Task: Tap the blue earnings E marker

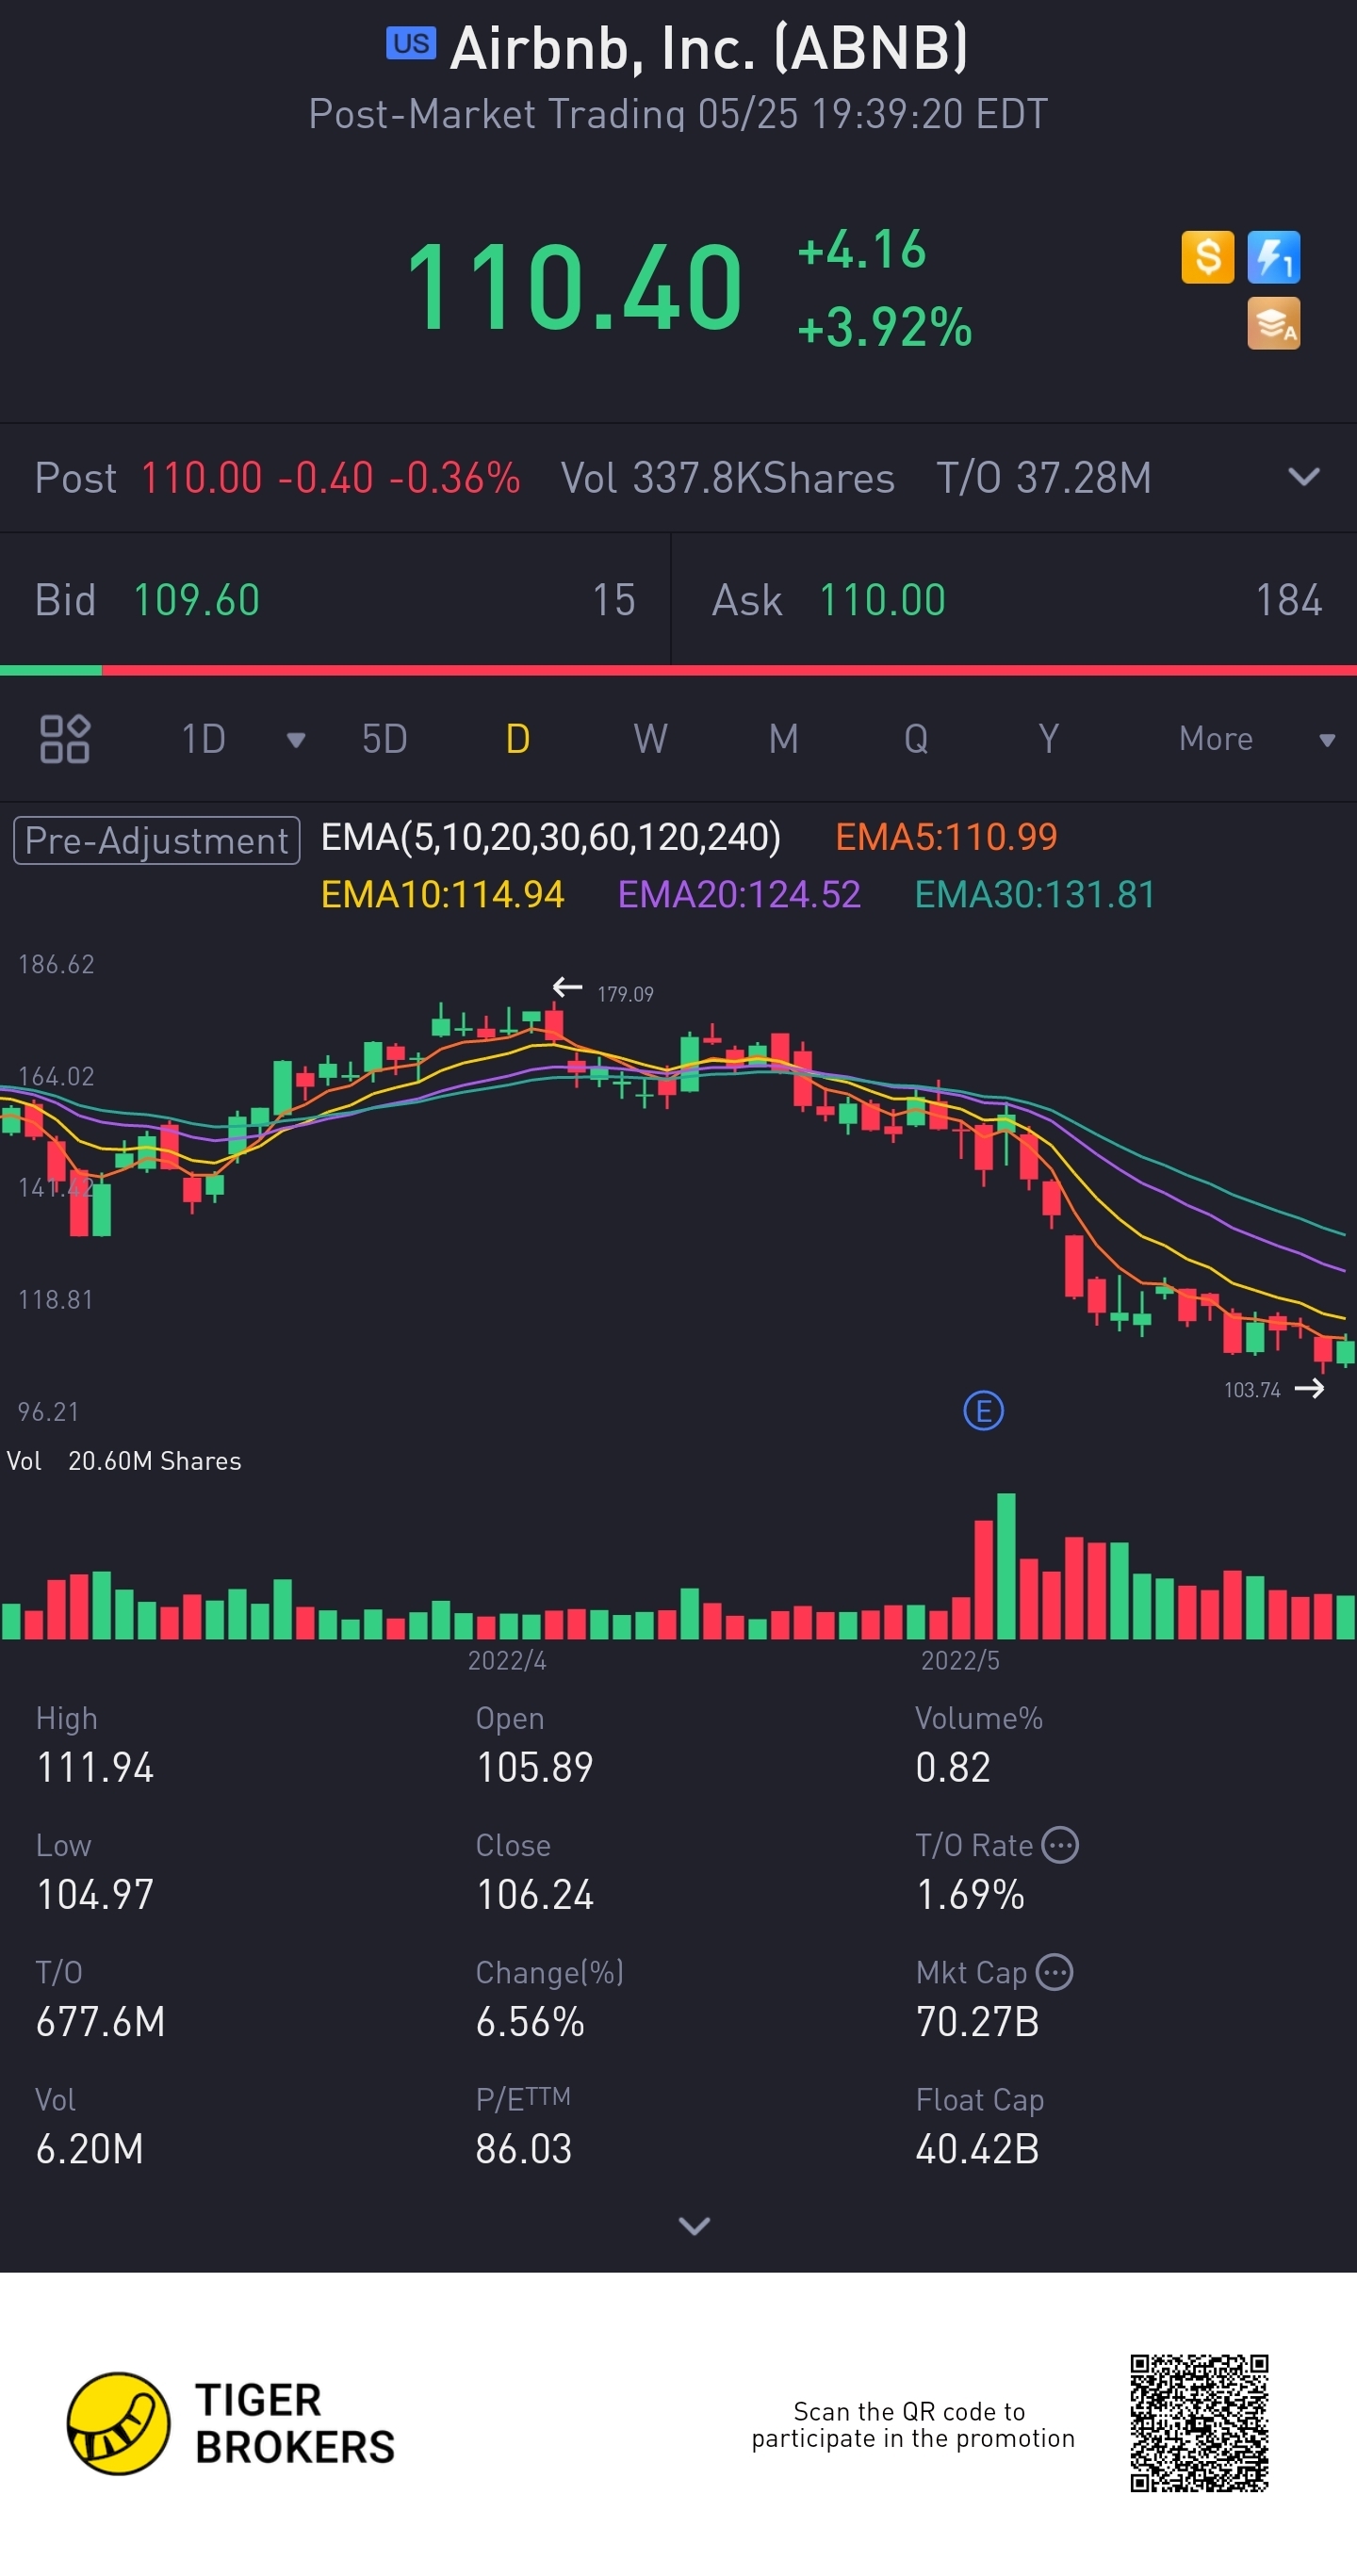Action: point(983,1411)
